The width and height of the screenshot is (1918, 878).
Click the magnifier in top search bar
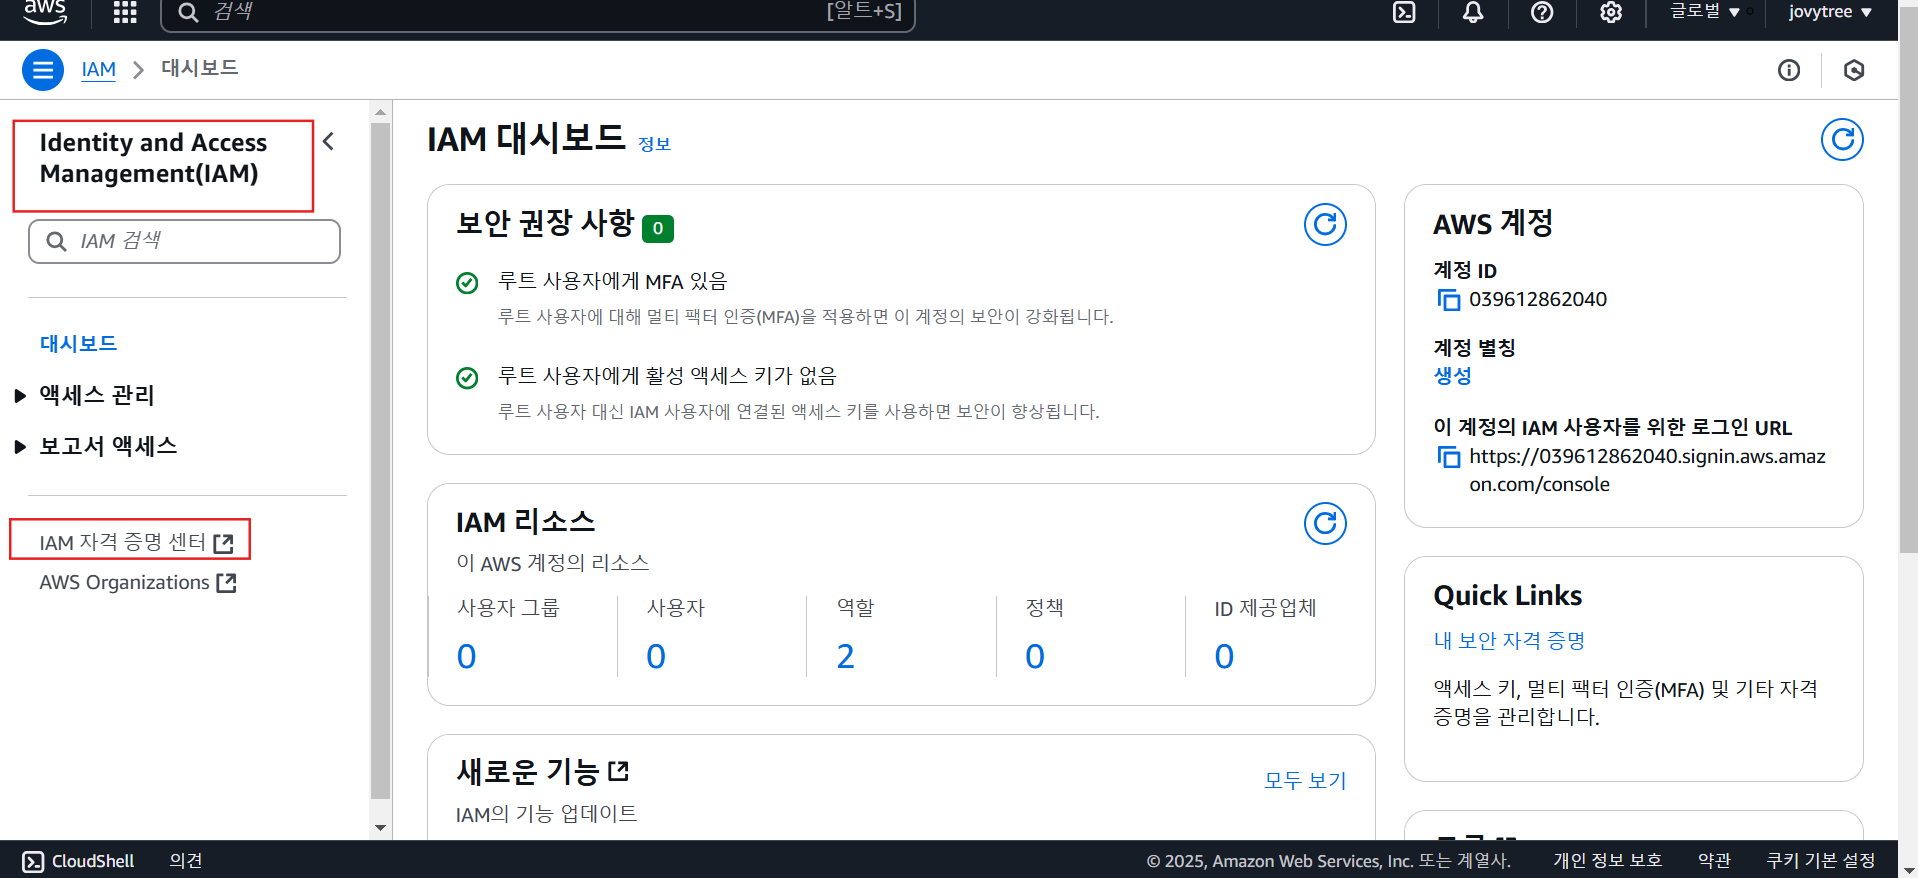(188, 12)
